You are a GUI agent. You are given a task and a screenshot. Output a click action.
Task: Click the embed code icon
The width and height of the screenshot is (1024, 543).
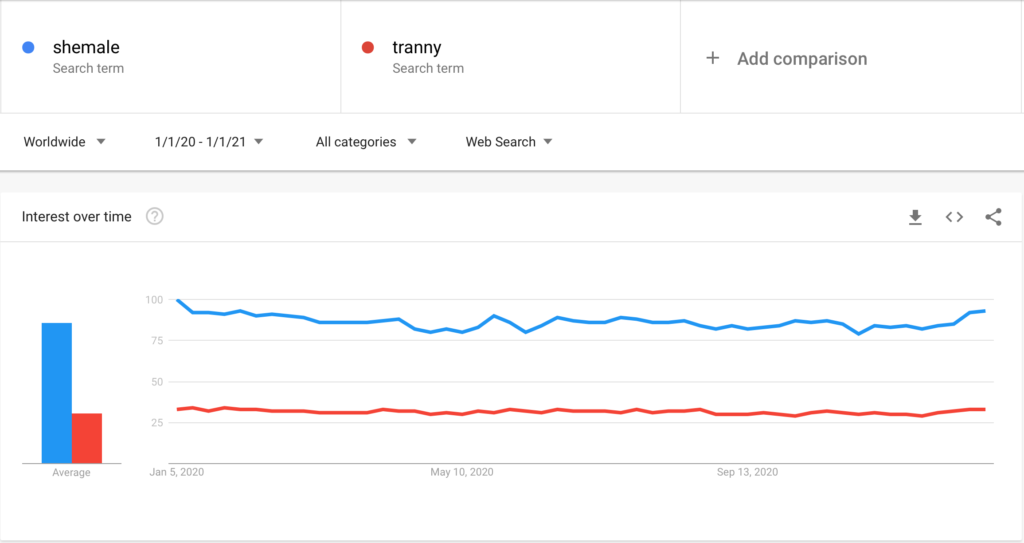point(954,217)
